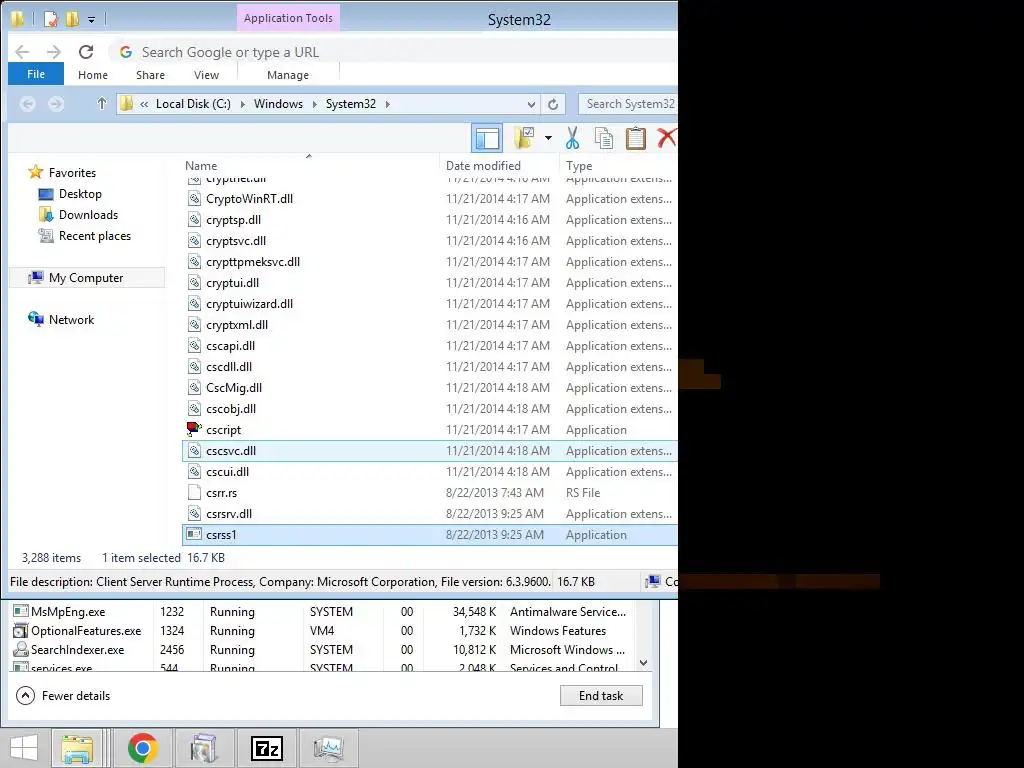Click the red Delete X icon
This screenshot has height=768, width=1024.
666,138
